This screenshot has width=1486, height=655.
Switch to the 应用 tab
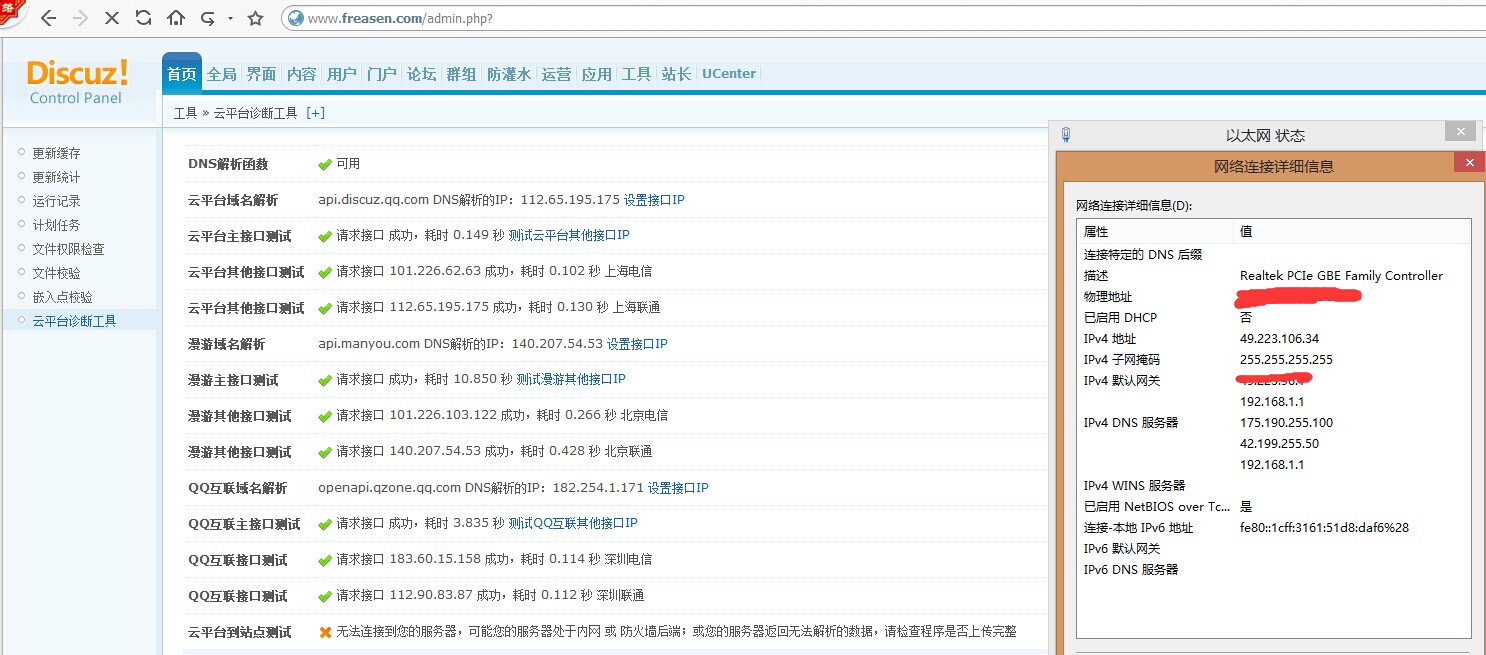(x=597, y=74)
